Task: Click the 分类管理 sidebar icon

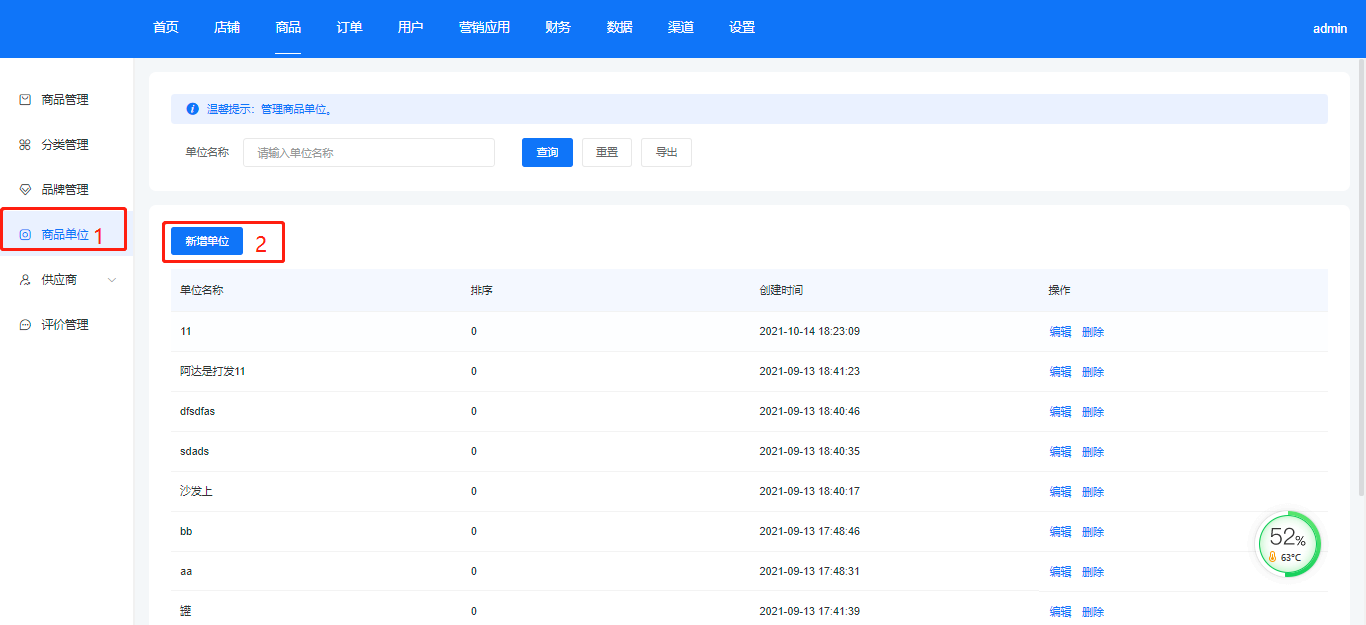Action: coord(25,145)
